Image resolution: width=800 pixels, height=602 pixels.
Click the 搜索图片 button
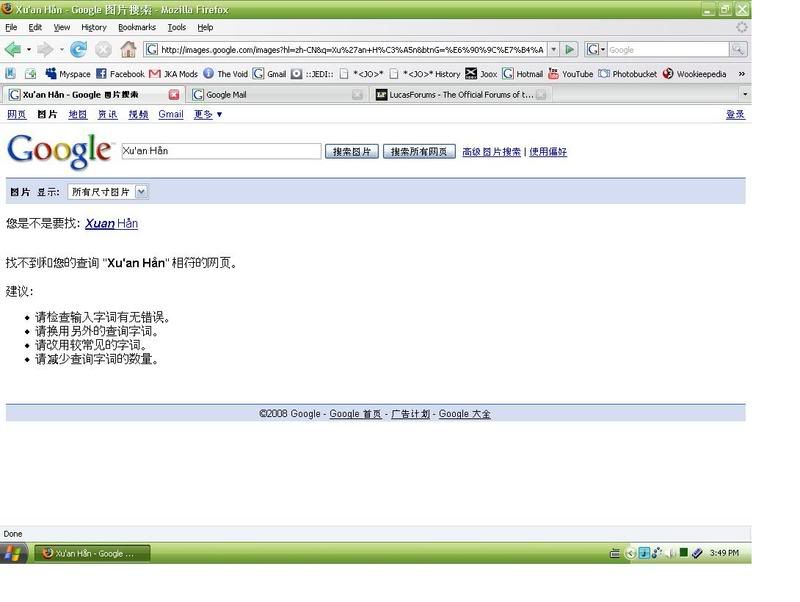352,152
